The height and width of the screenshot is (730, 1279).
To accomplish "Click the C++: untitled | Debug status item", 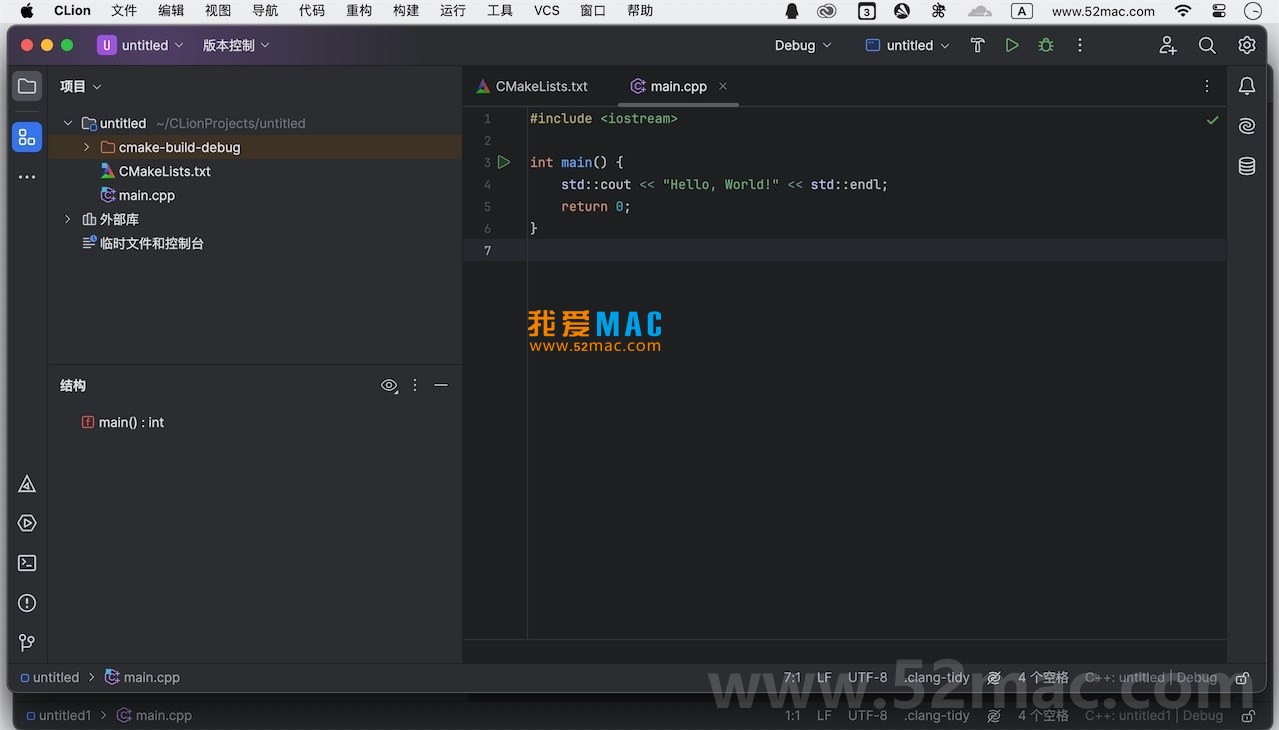I will pos(1151,678).
